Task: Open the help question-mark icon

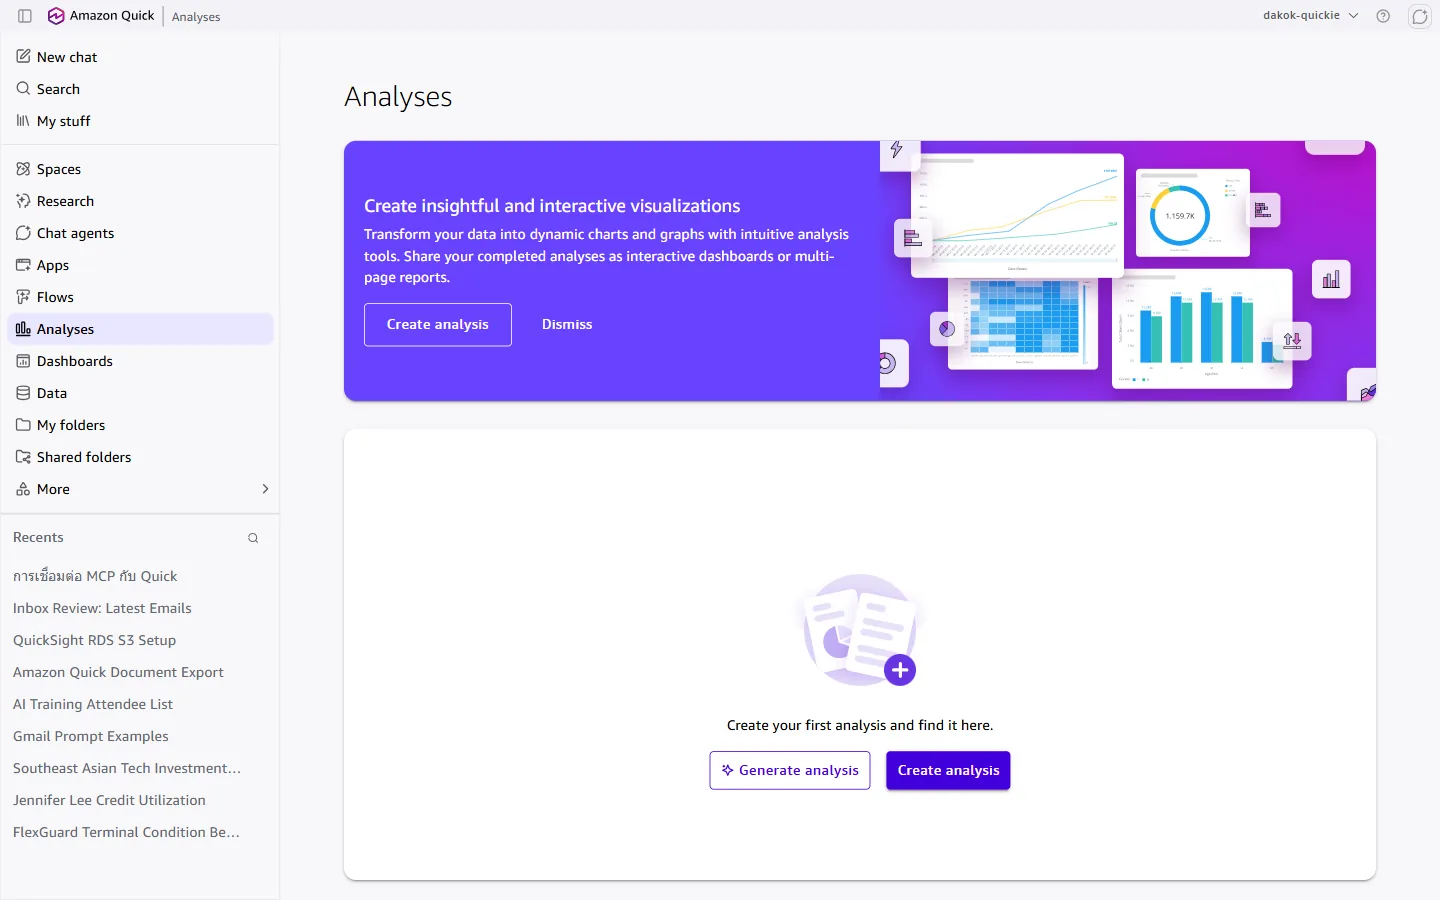Action: click(1383, 16)
